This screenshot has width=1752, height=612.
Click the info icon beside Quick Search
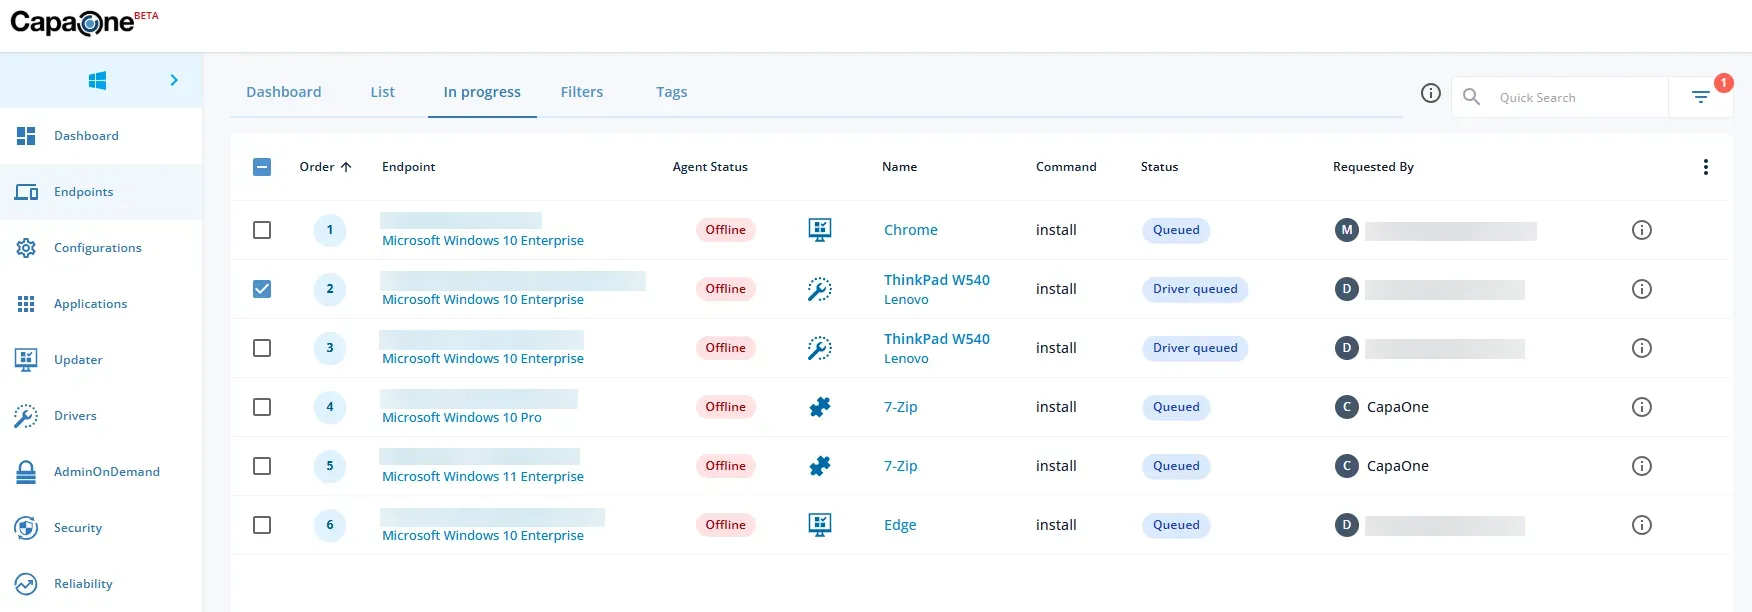pos(1431,93)
